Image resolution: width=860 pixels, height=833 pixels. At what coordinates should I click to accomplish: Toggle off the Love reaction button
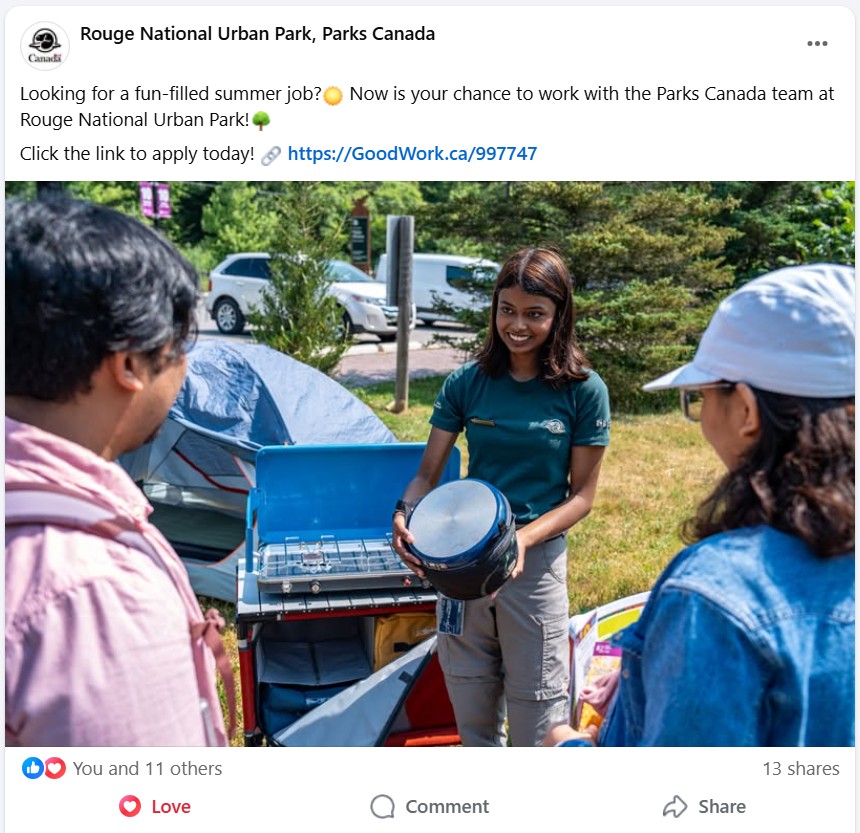click(155, 806)
